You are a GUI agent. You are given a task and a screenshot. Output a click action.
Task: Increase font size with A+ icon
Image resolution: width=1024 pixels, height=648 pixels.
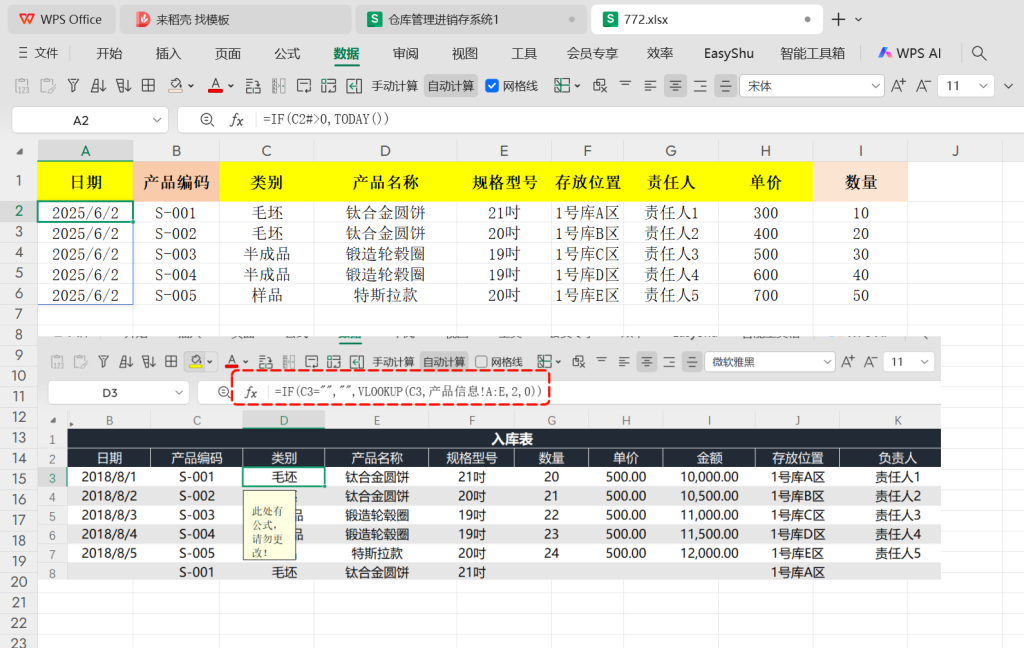click(x=898, y=86)
